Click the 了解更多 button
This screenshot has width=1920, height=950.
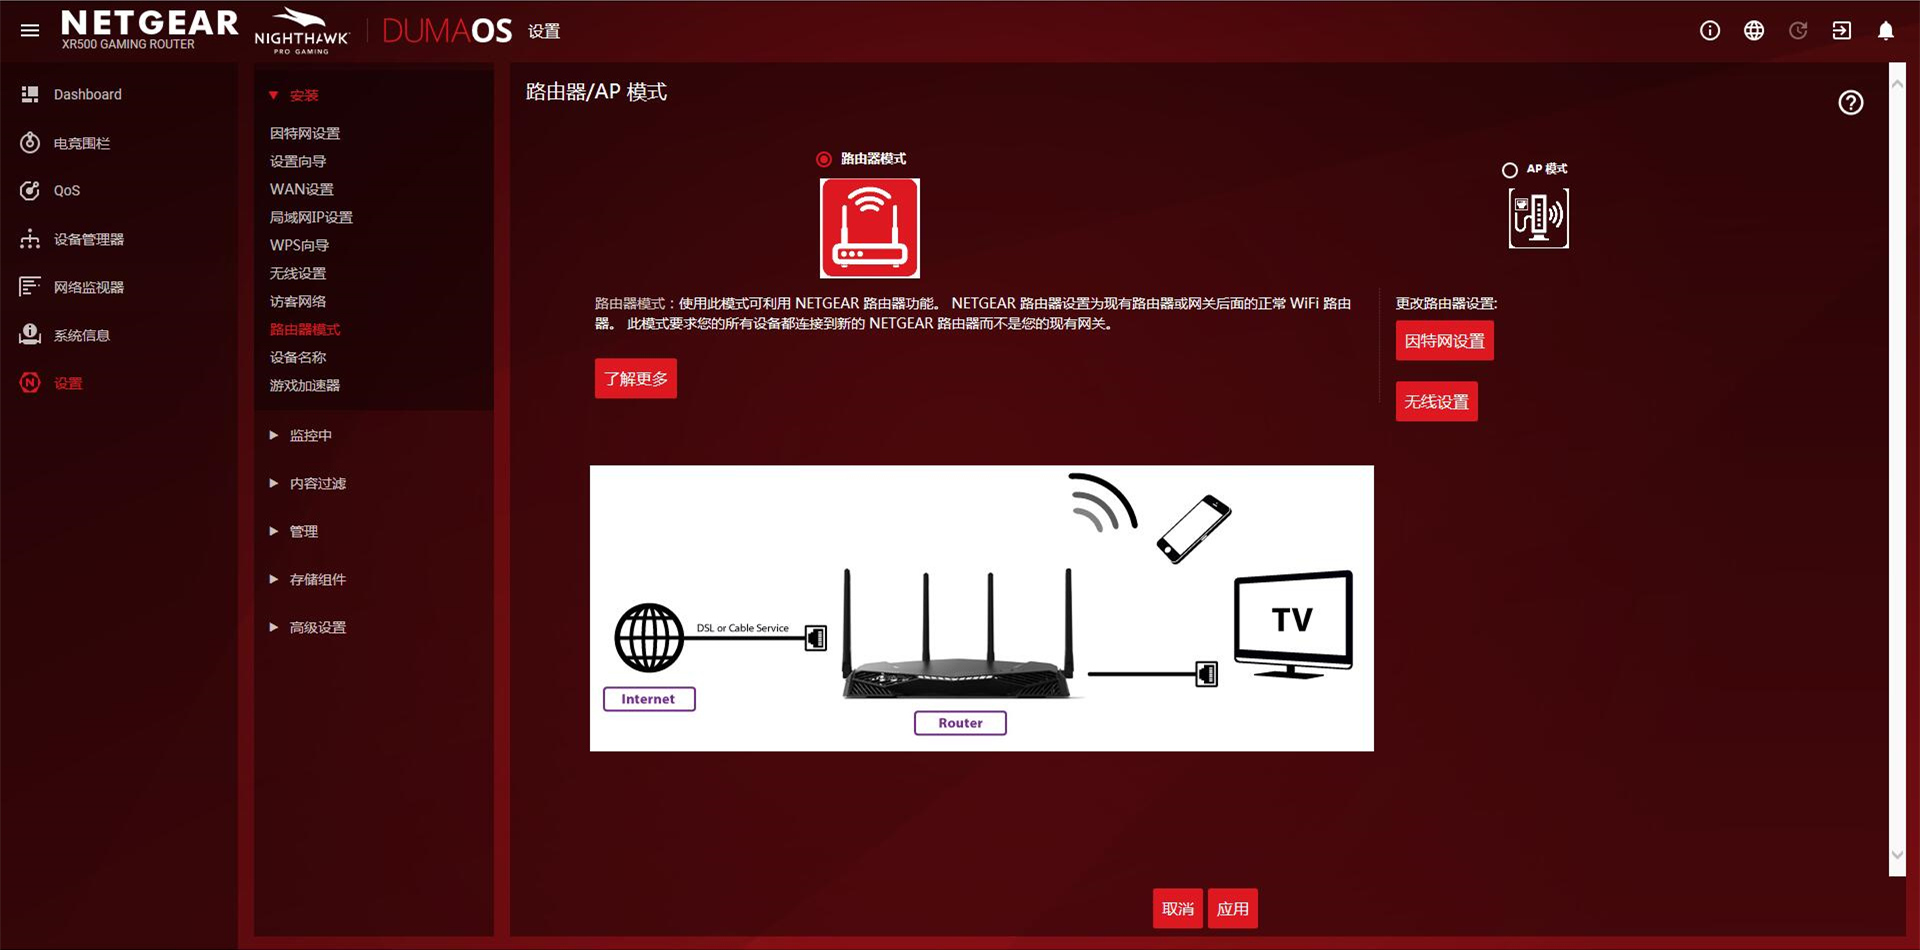point(635,378)
